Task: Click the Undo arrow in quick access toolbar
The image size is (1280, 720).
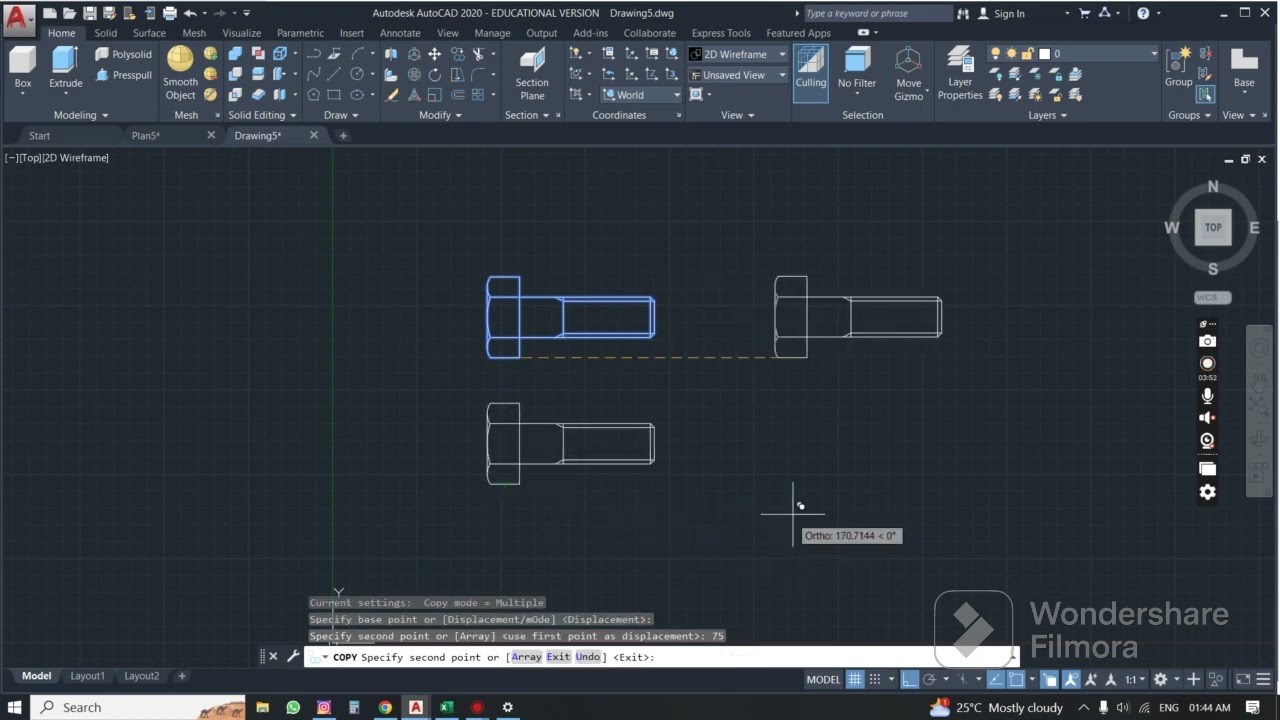Action: point(190,13)
